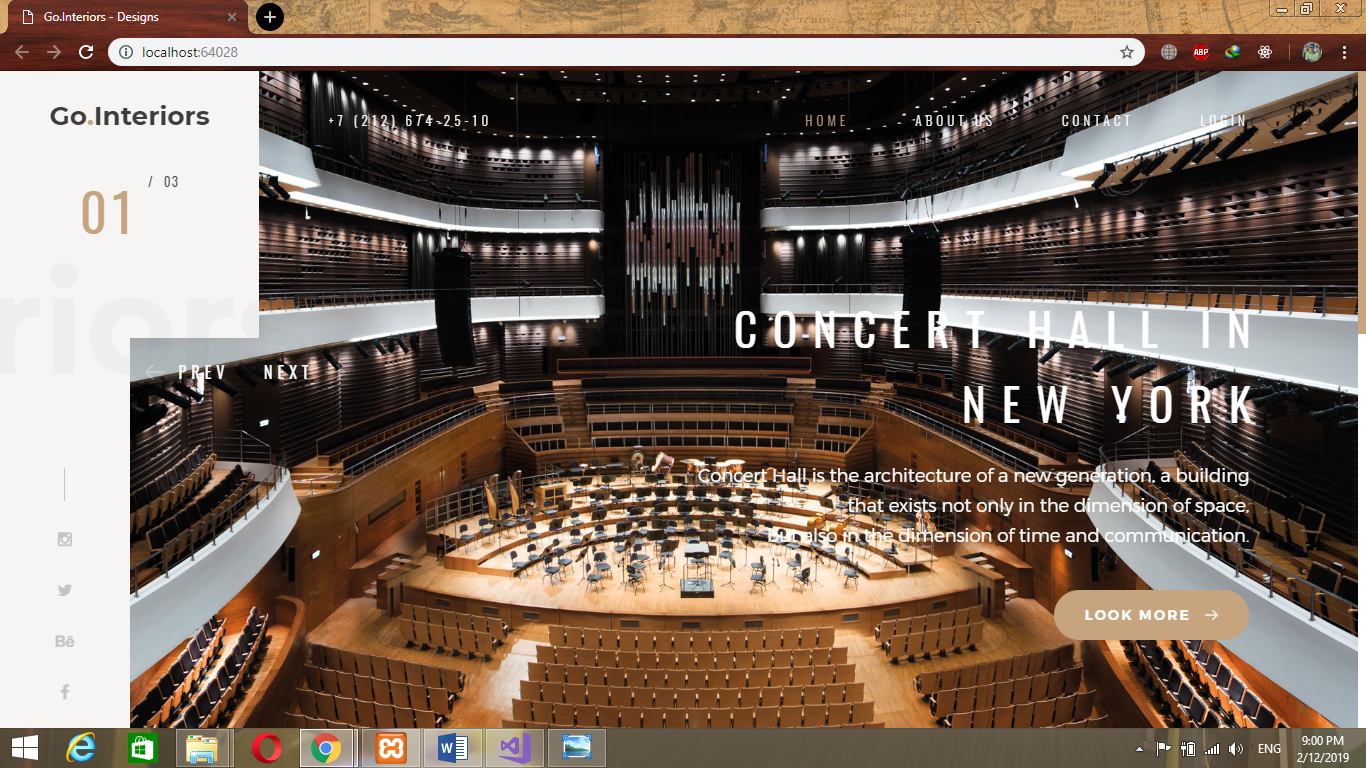Close the Go.Interiors - Designs tab
Image resolution: width=1366 pixels, height=768 pixels.
(x=233, y=17)
